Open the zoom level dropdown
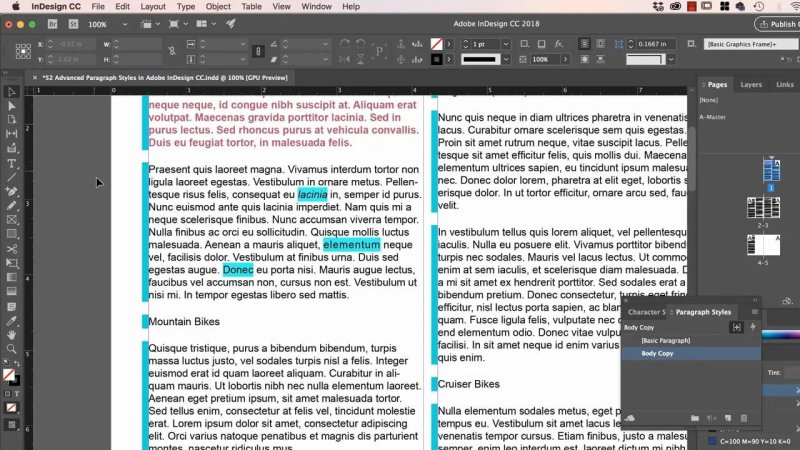800x450 pixels. (124, 24)
